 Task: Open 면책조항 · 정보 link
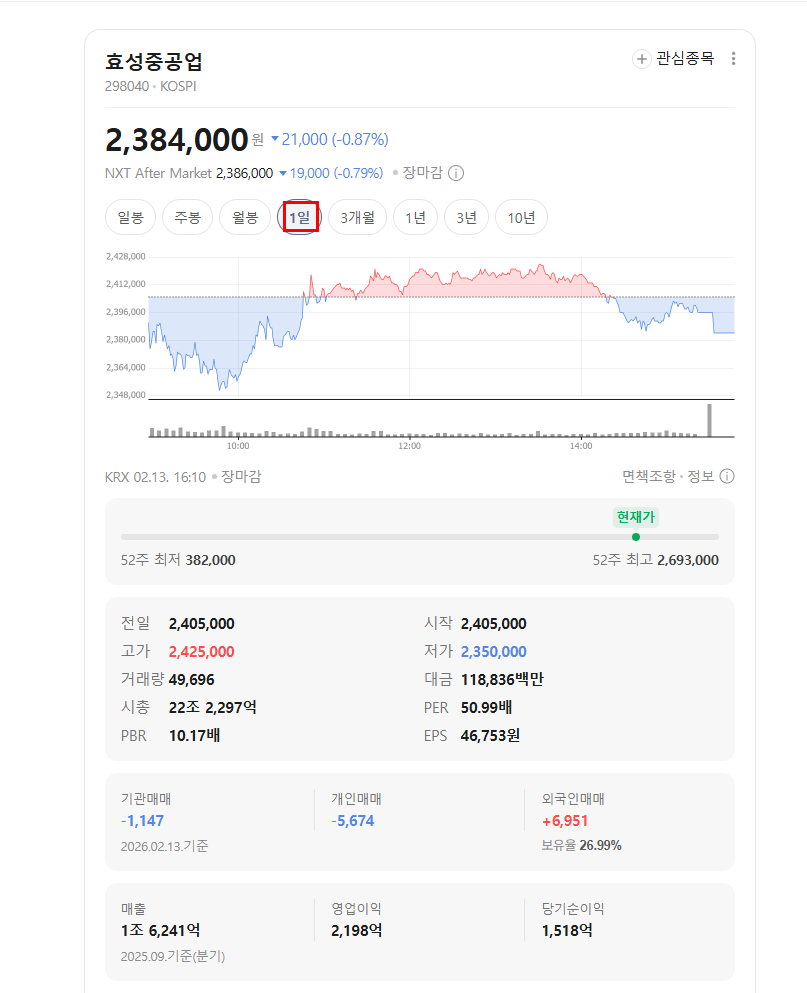point(668,476)
